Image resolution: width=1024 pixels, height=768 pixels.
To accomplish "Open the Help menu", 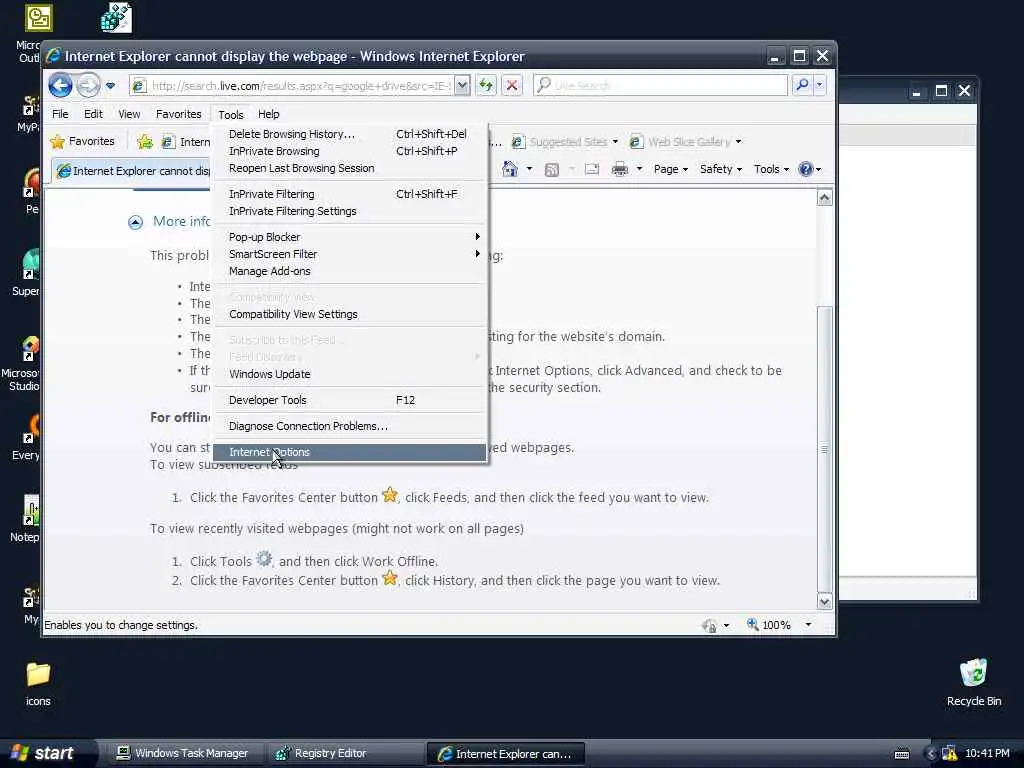I will point(268,114).
